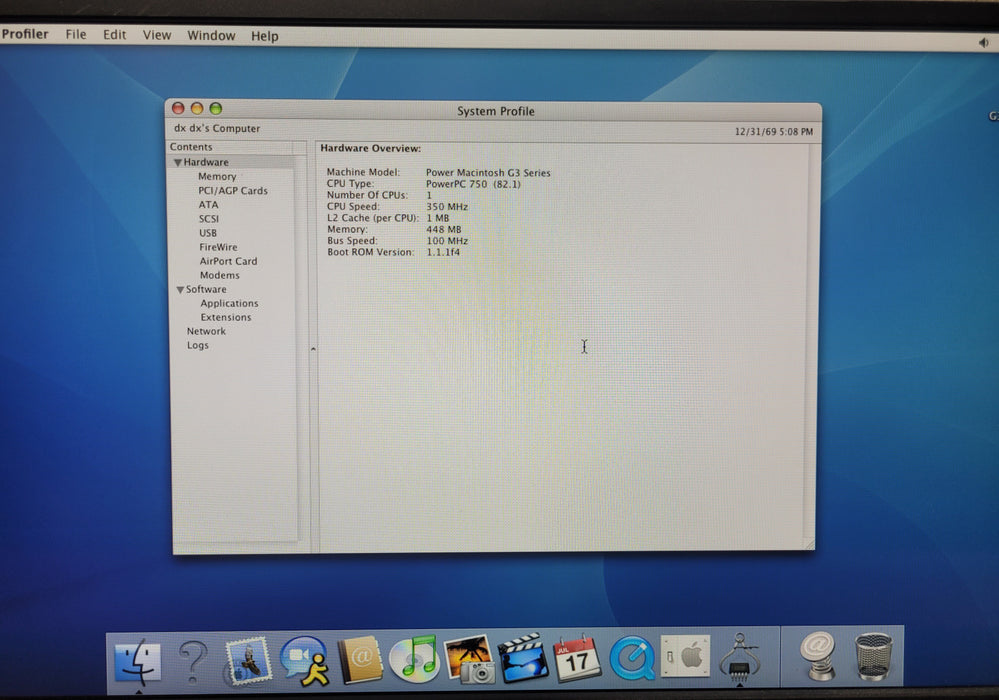The image size is (999, 700).
Task: Click the System Profiler Dock icon
Action: coord(739,658)
